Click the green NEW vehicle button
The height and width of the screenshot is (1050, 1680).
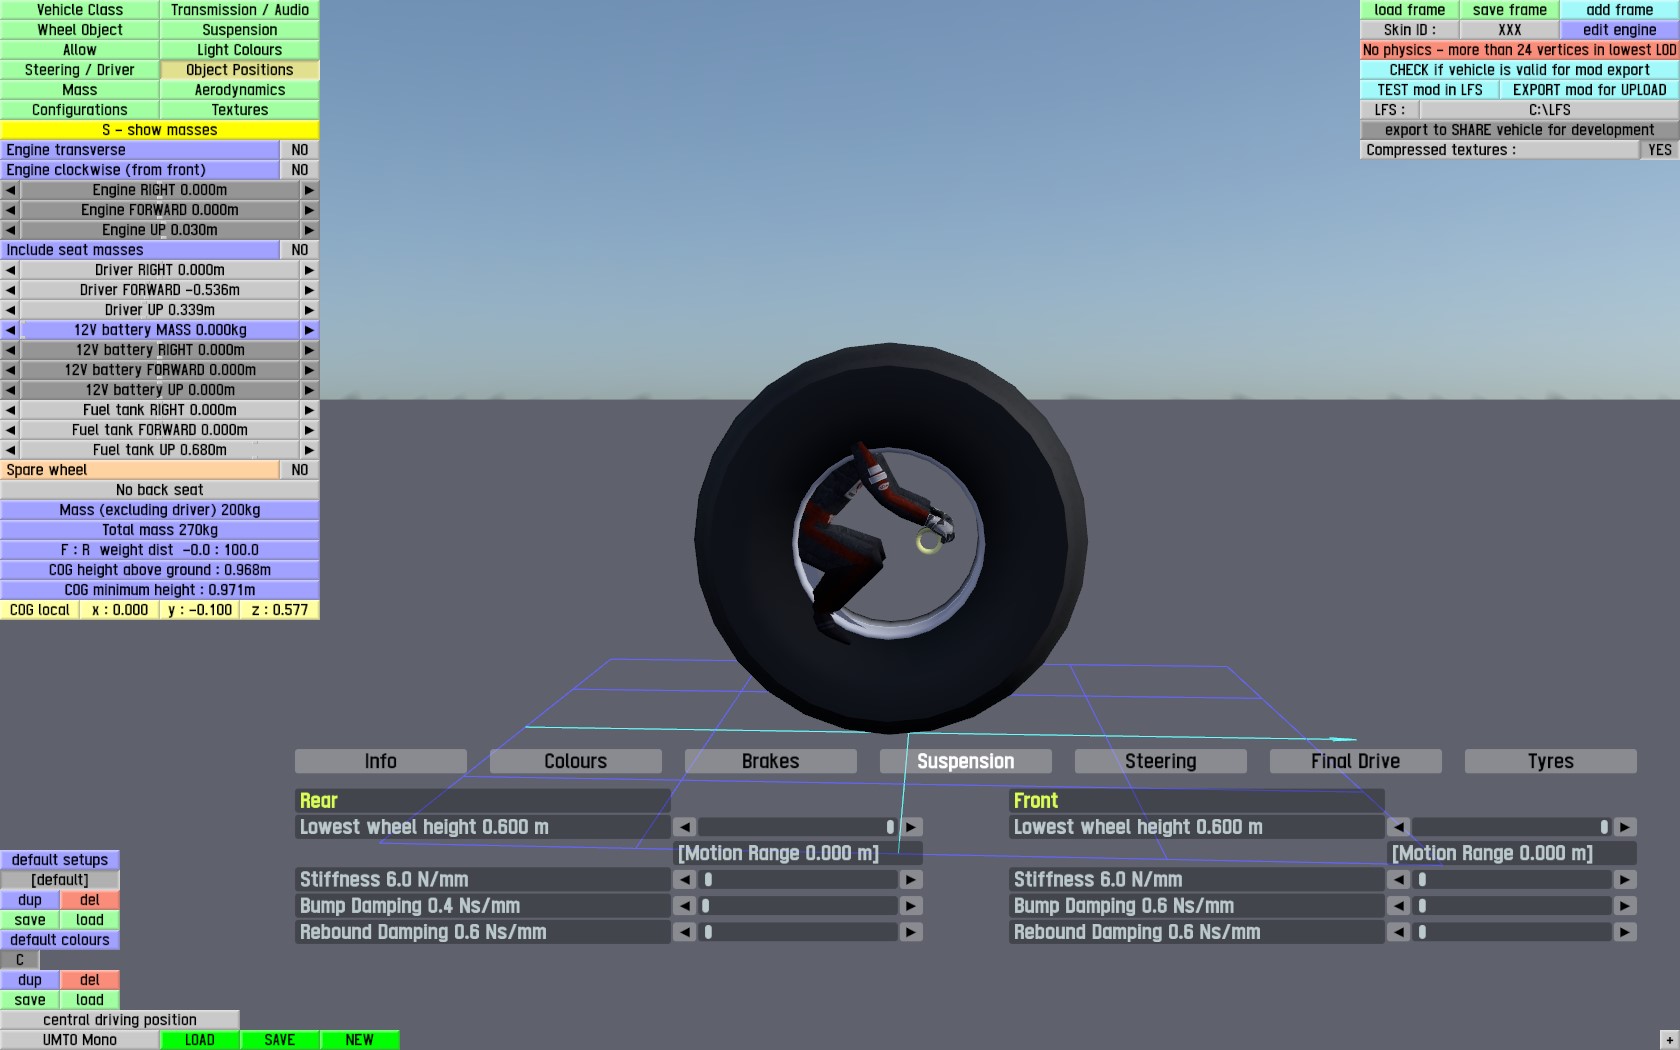pos(360,1040)
